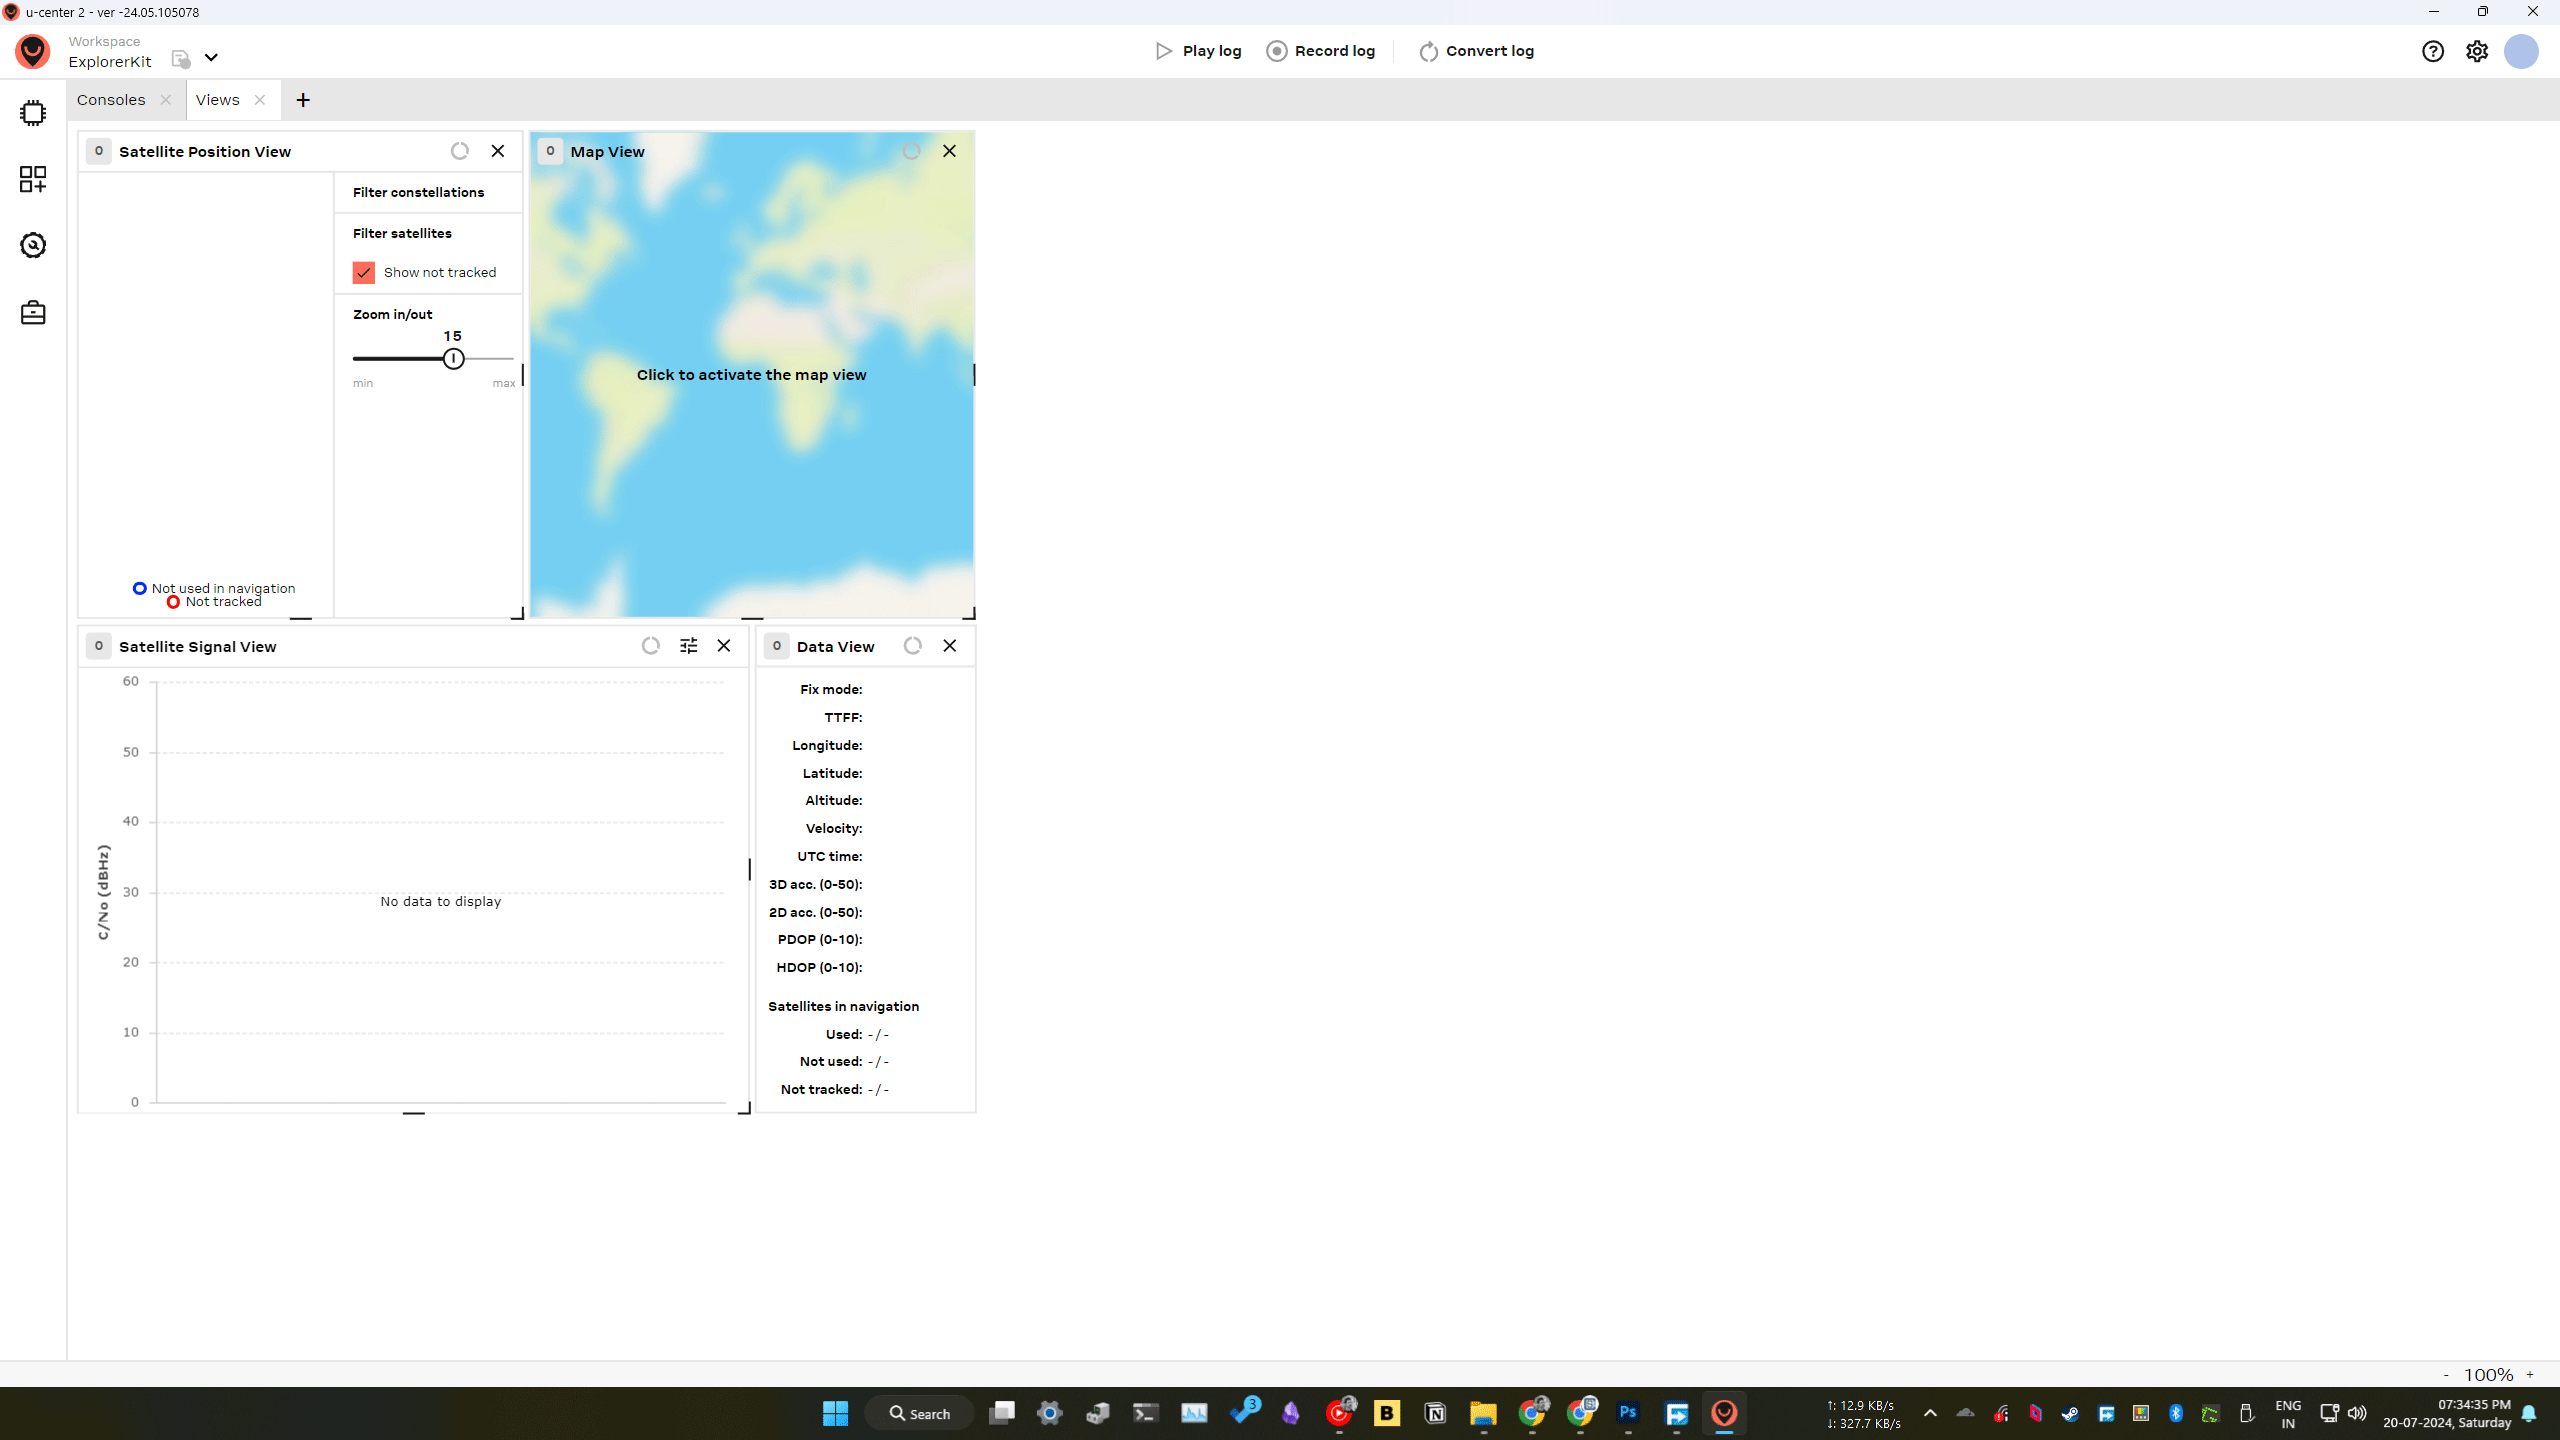The image size is (2560, 1440).
Task: Switch to the Views tab
Action: tap(218, 100)
